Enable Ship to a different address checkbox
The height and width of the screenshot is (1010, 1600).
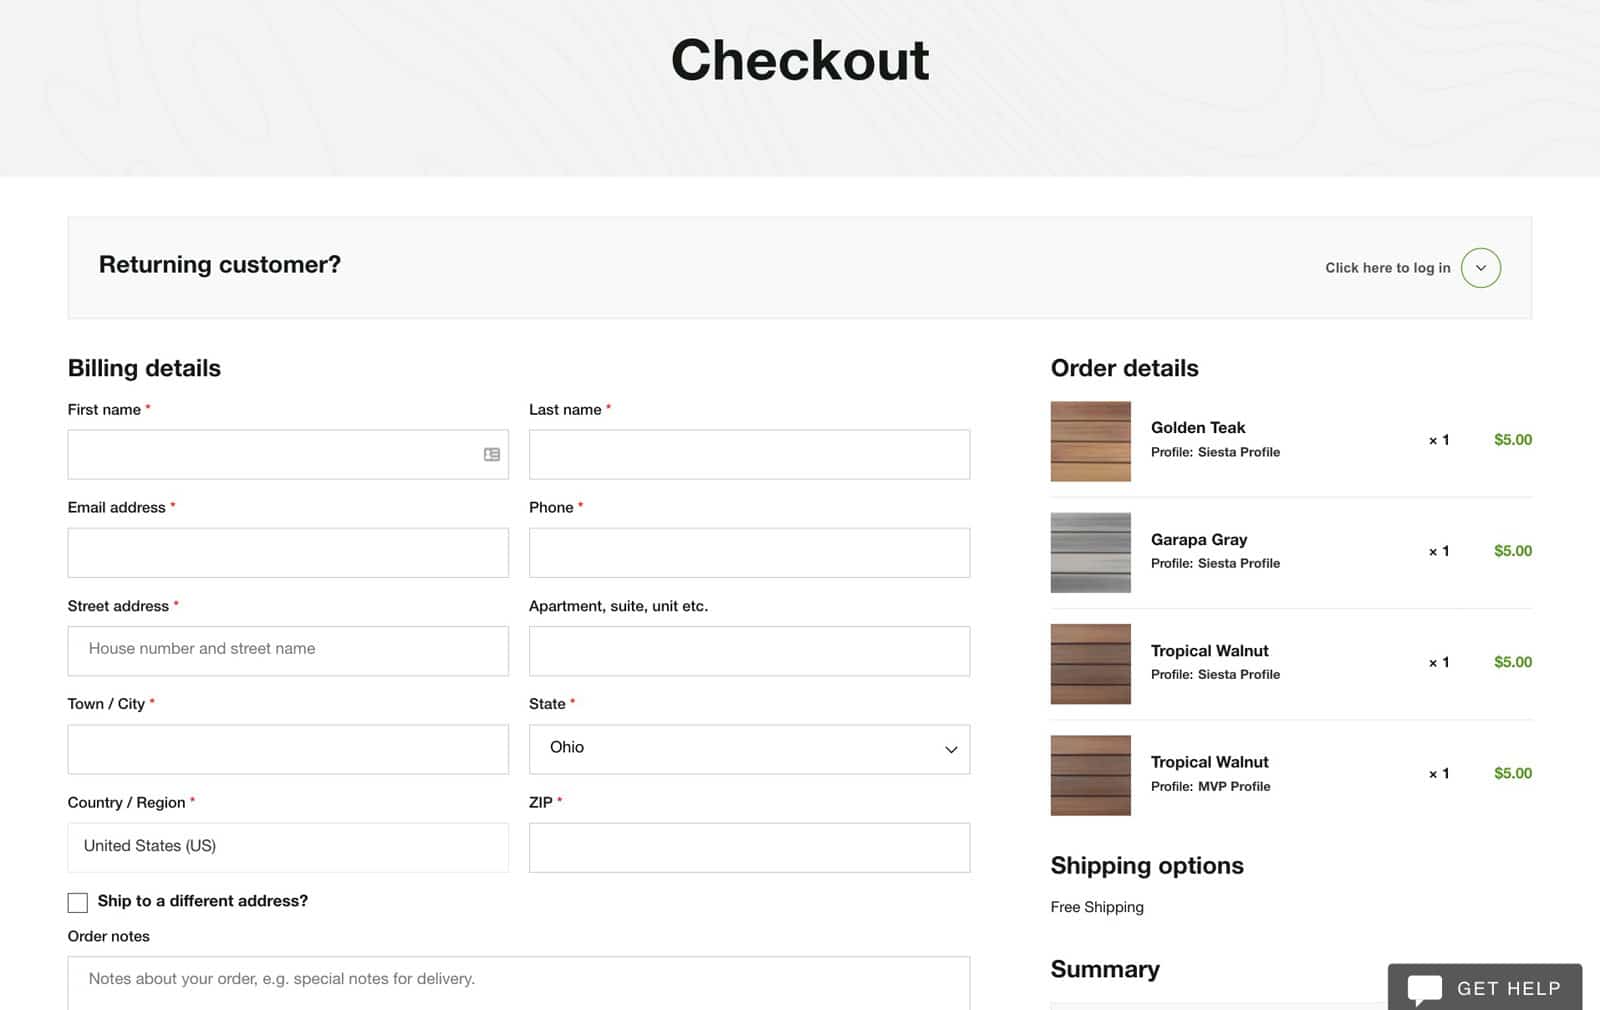click(x=78, y=902)
